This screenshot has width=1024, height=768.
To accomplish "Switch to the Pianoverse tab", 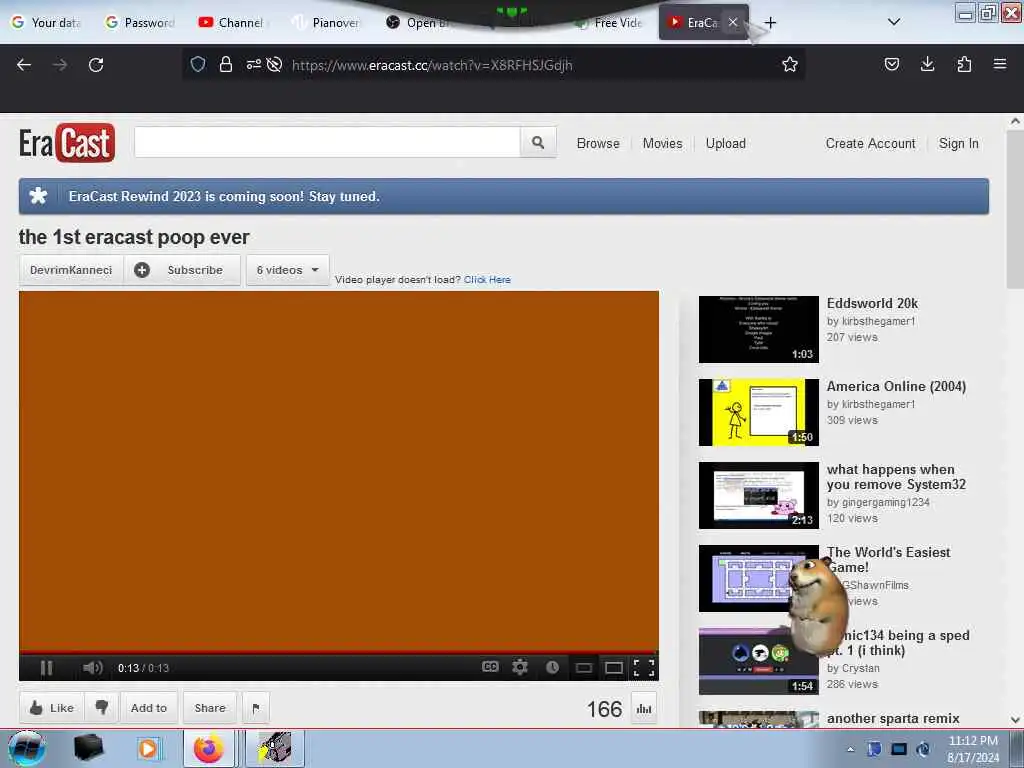I will click(327, 23).
